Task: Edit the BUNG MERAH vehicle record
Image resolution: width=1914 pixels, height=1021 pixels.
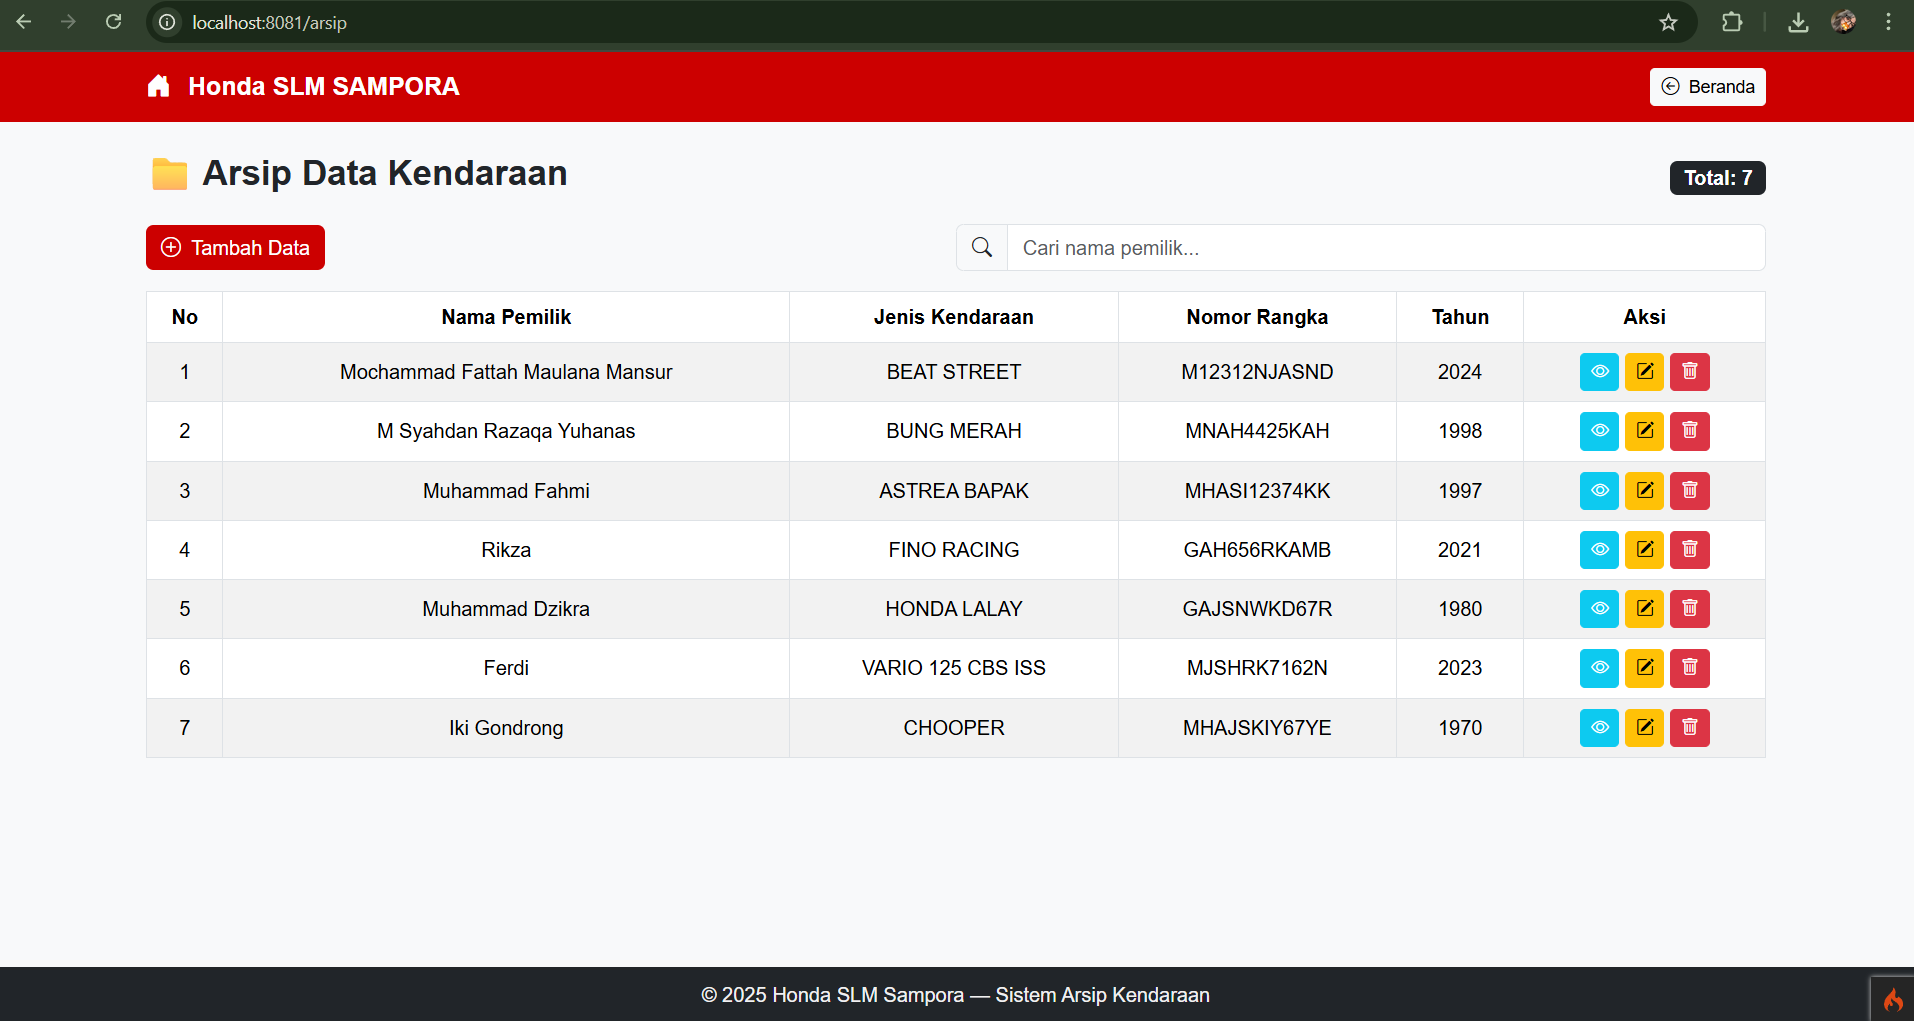Action: click(1644, 431)
